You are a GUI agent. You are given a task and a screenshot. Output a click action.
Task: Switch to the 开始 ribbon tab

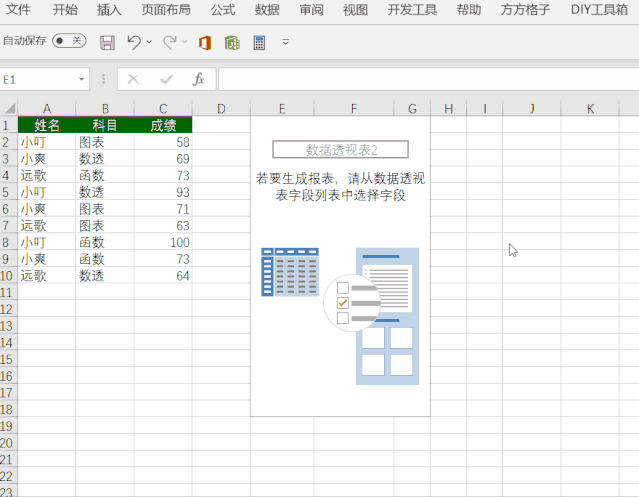(65, 9)
